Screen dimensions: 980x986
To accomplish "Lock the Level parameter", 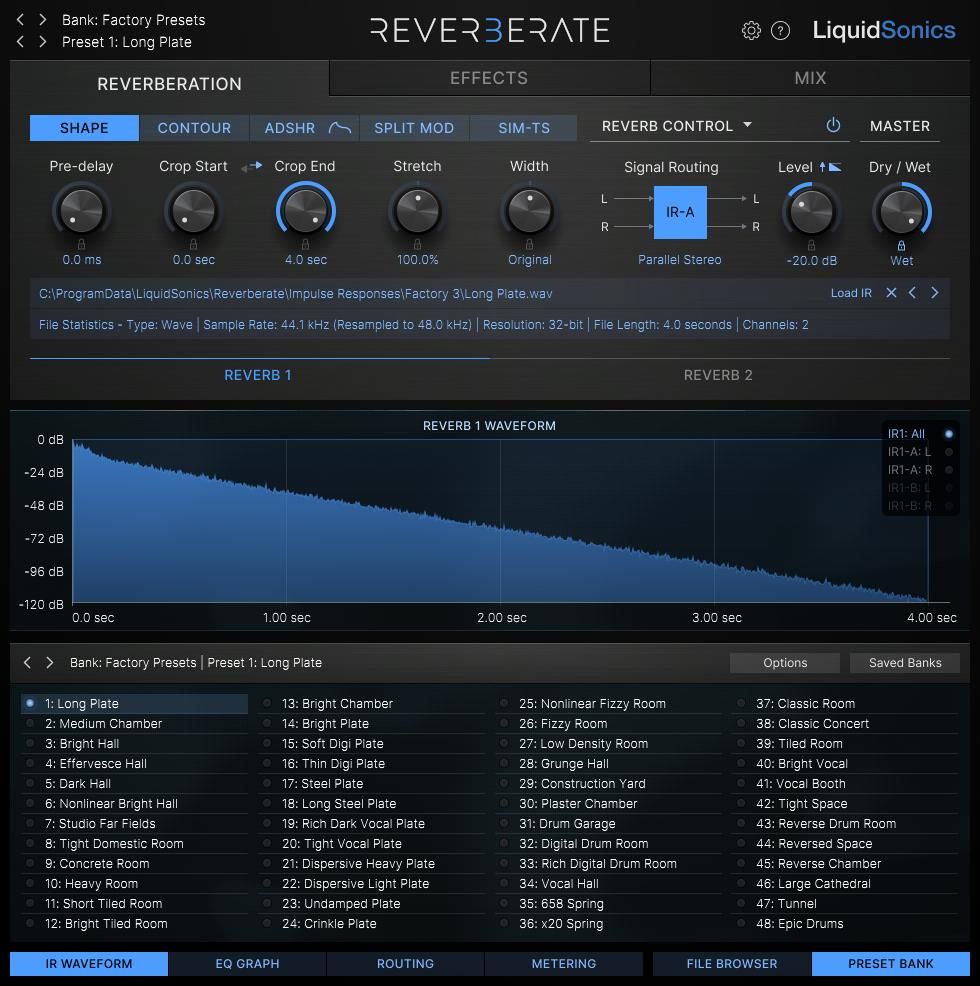I will click(x=811, y=245).
